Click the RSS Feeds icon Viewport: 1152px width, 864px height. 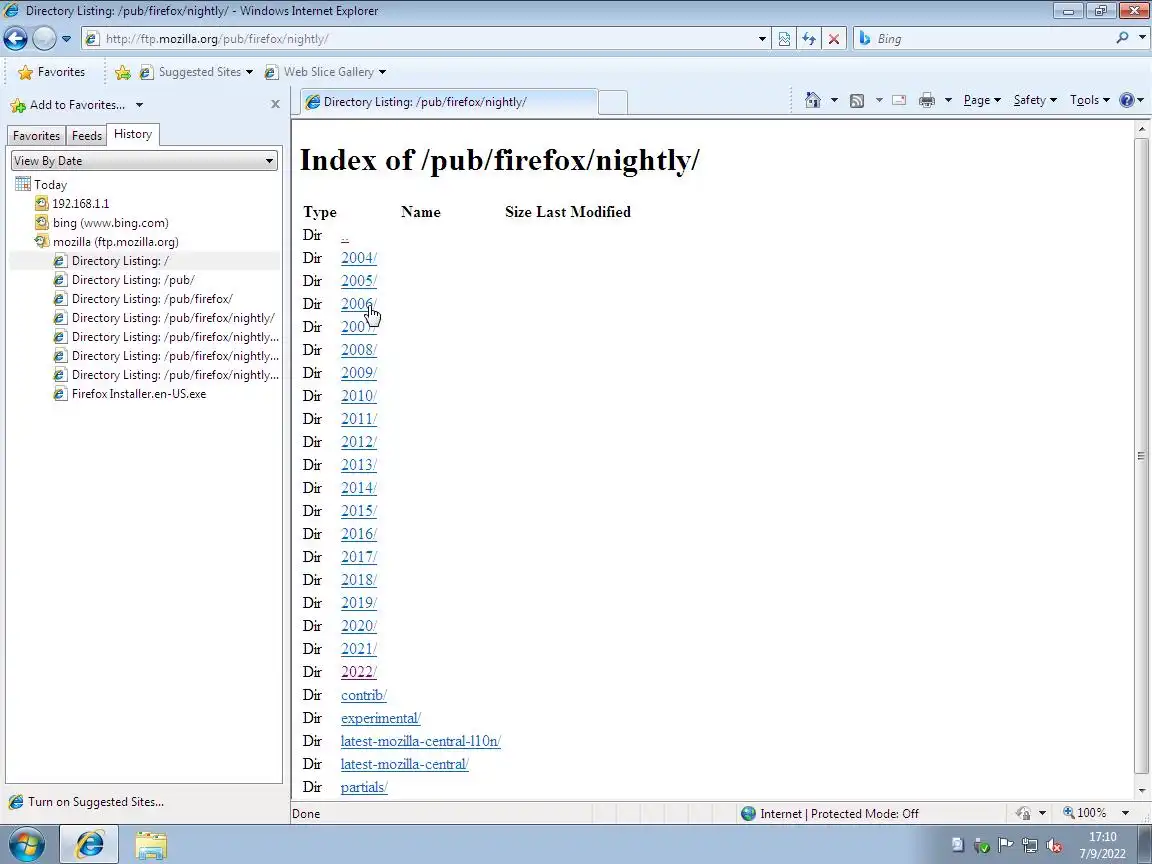[857, 101]
